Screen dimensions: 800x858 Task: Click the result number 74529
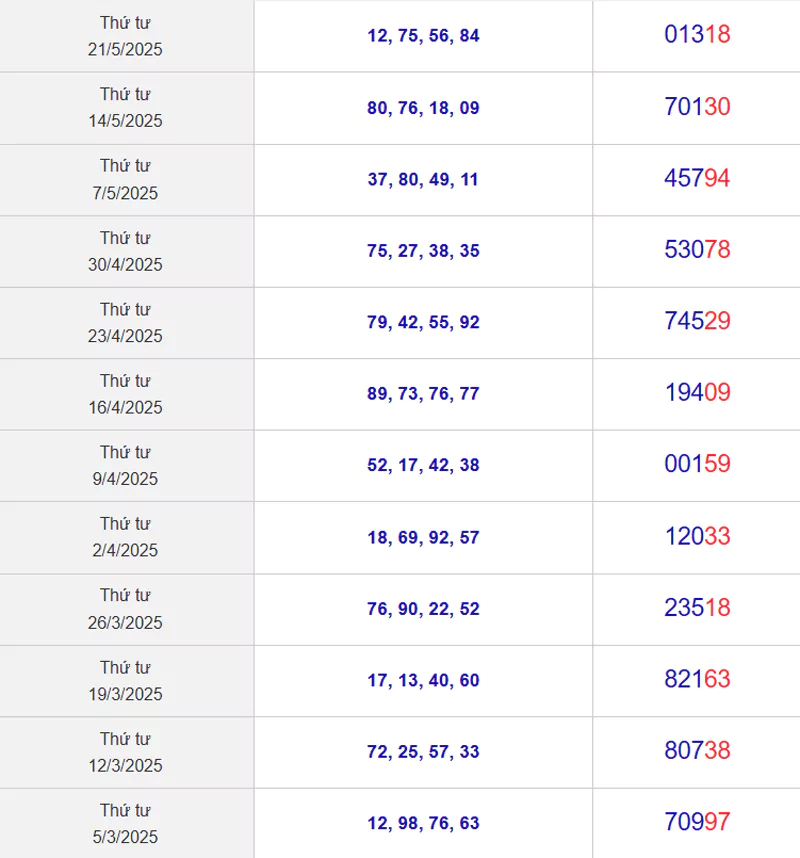tap(697, 321)
